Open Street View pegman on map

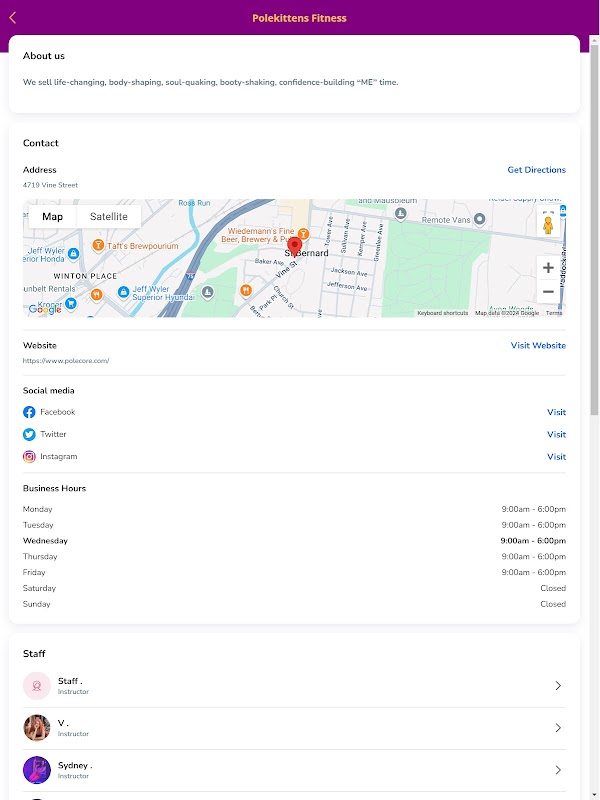[548, 225]
